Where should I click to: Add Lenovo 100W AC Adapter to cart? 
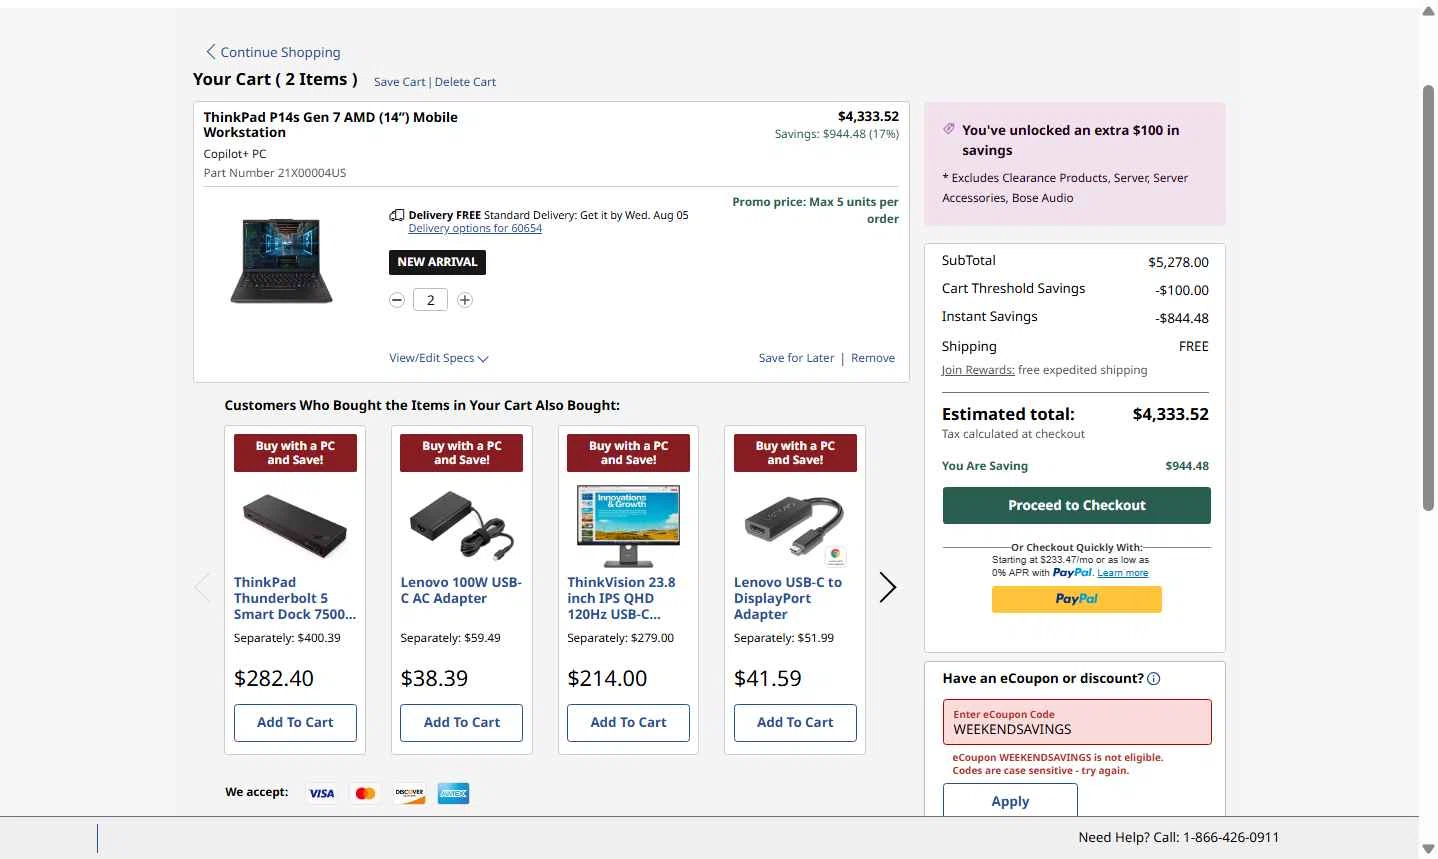462,722
